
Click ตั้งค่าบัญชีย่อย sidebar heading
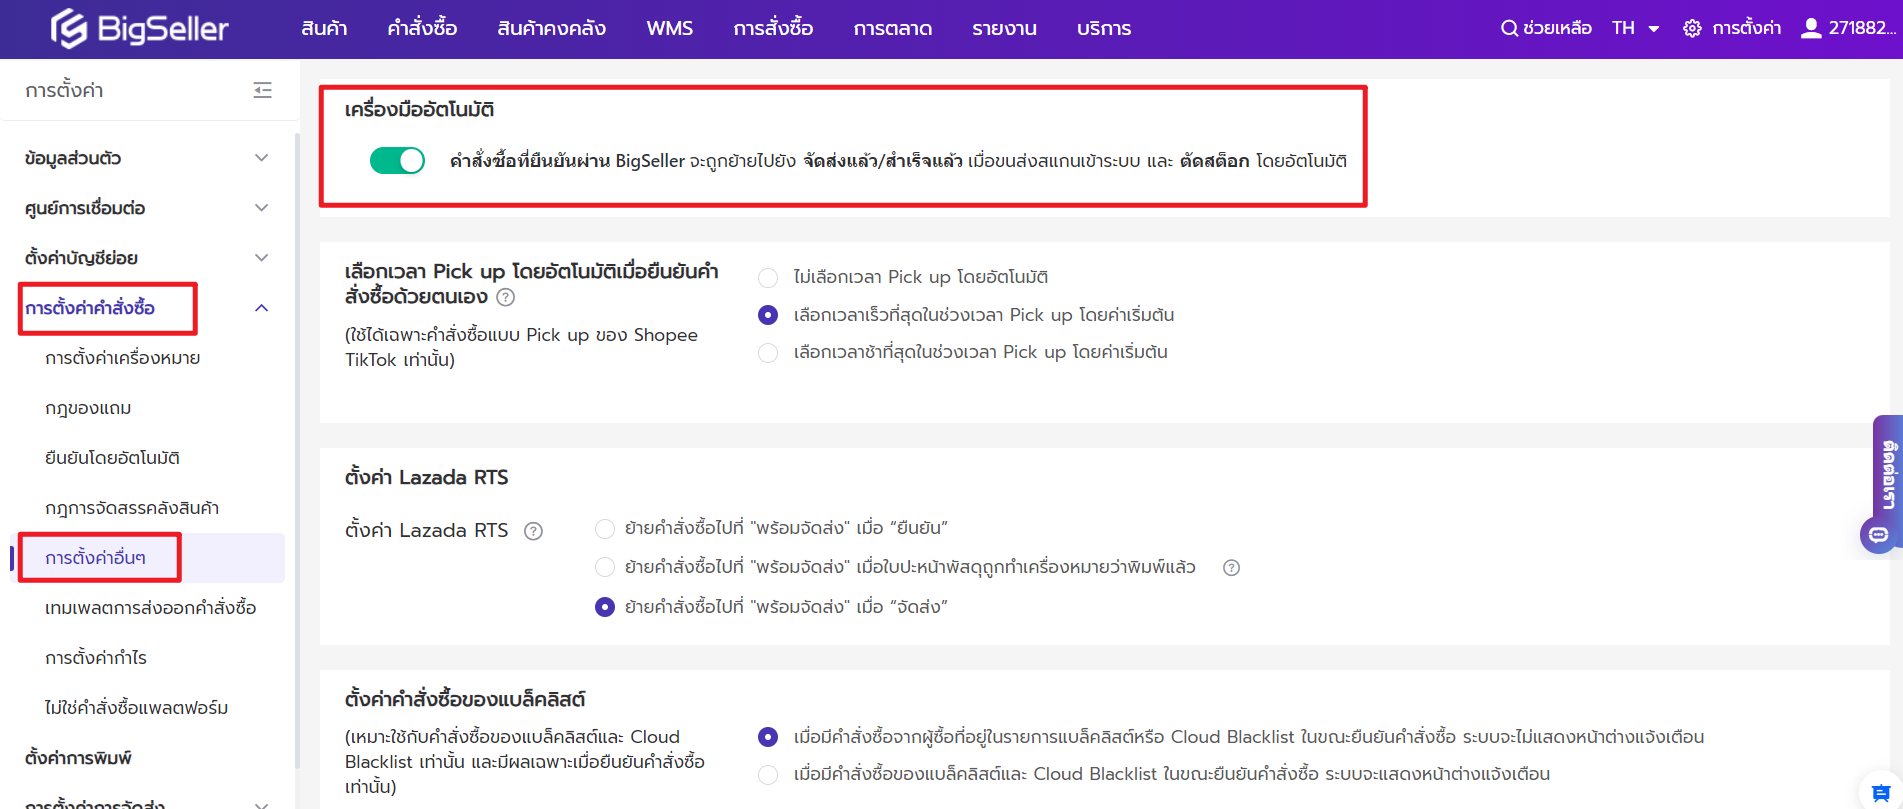pos(81,258)
